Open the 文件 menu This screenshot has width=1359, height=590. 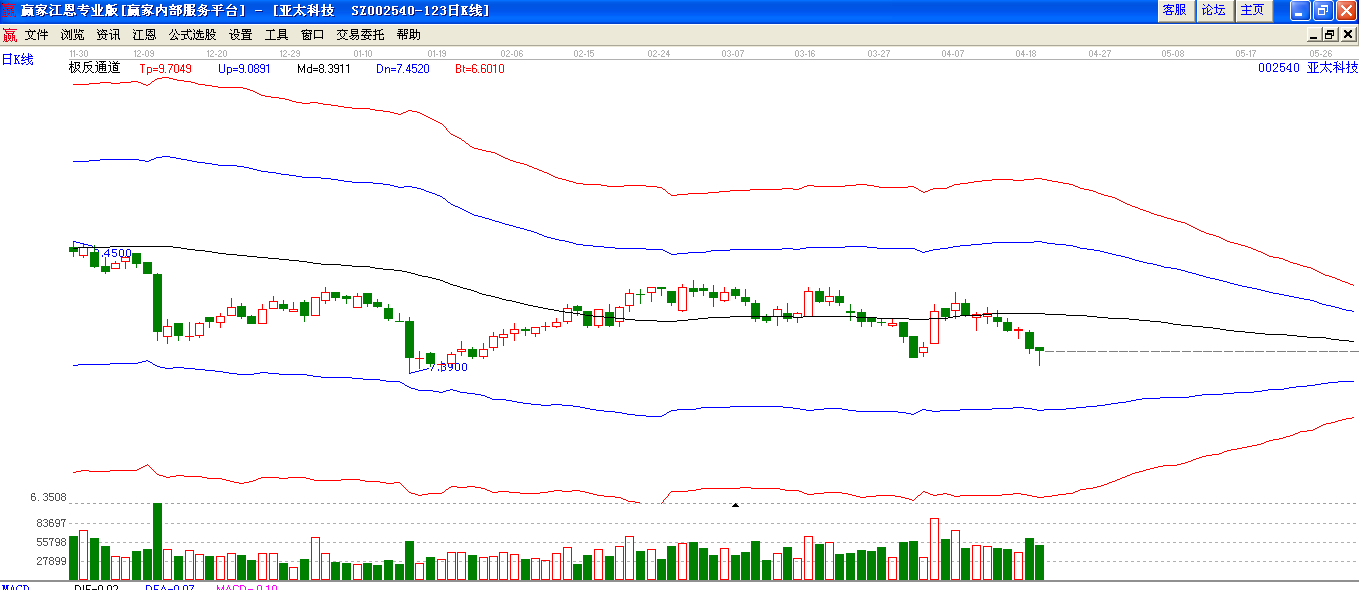click(x=36, y=34)
